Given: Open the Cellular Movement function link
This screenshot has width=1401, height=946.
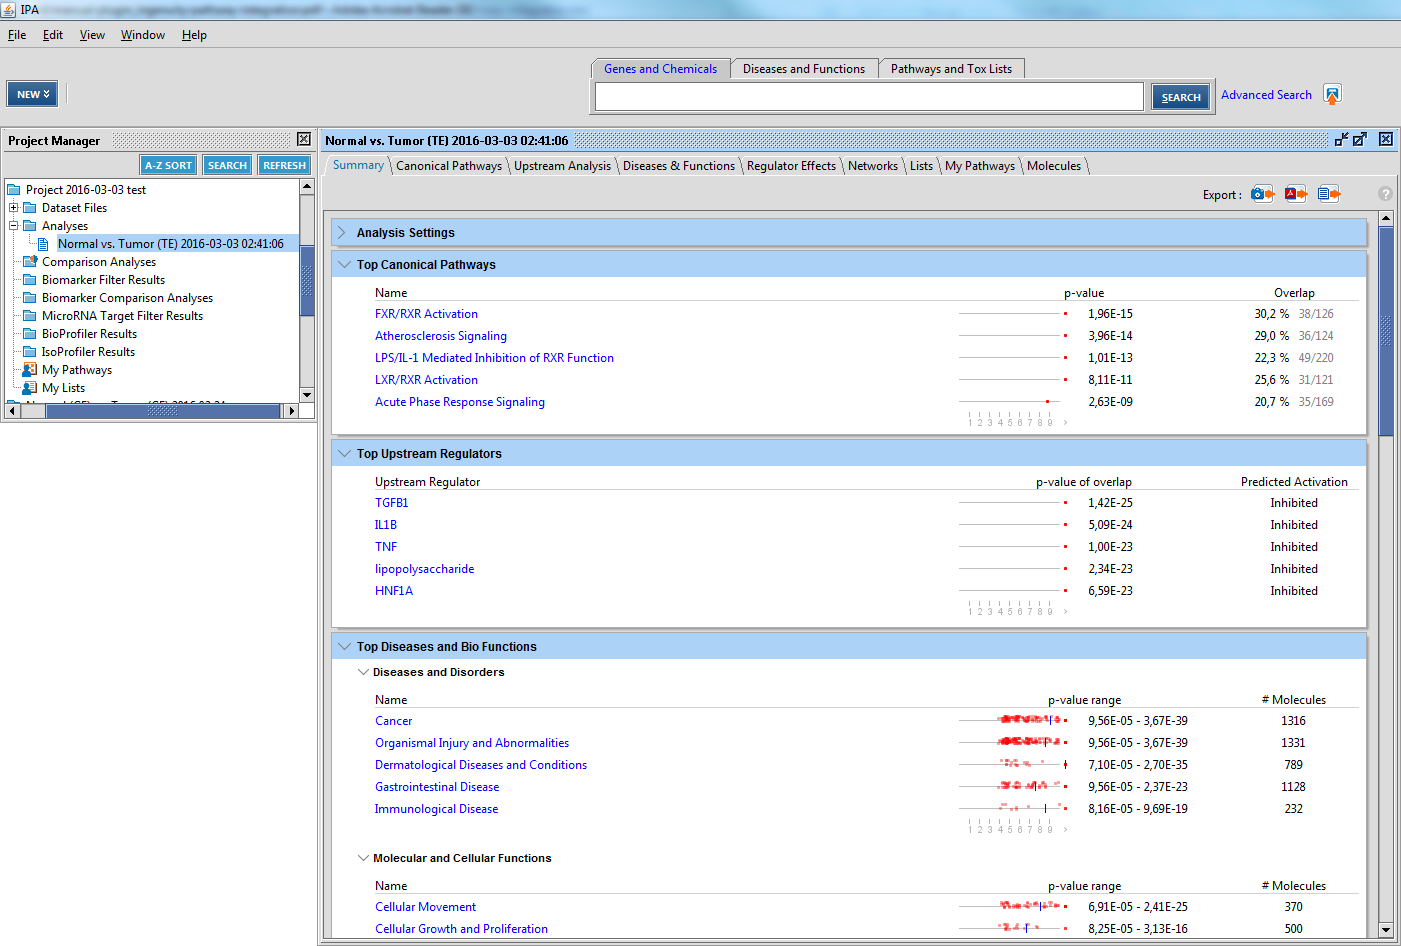Looking at the screenshot, I should 426,907.
